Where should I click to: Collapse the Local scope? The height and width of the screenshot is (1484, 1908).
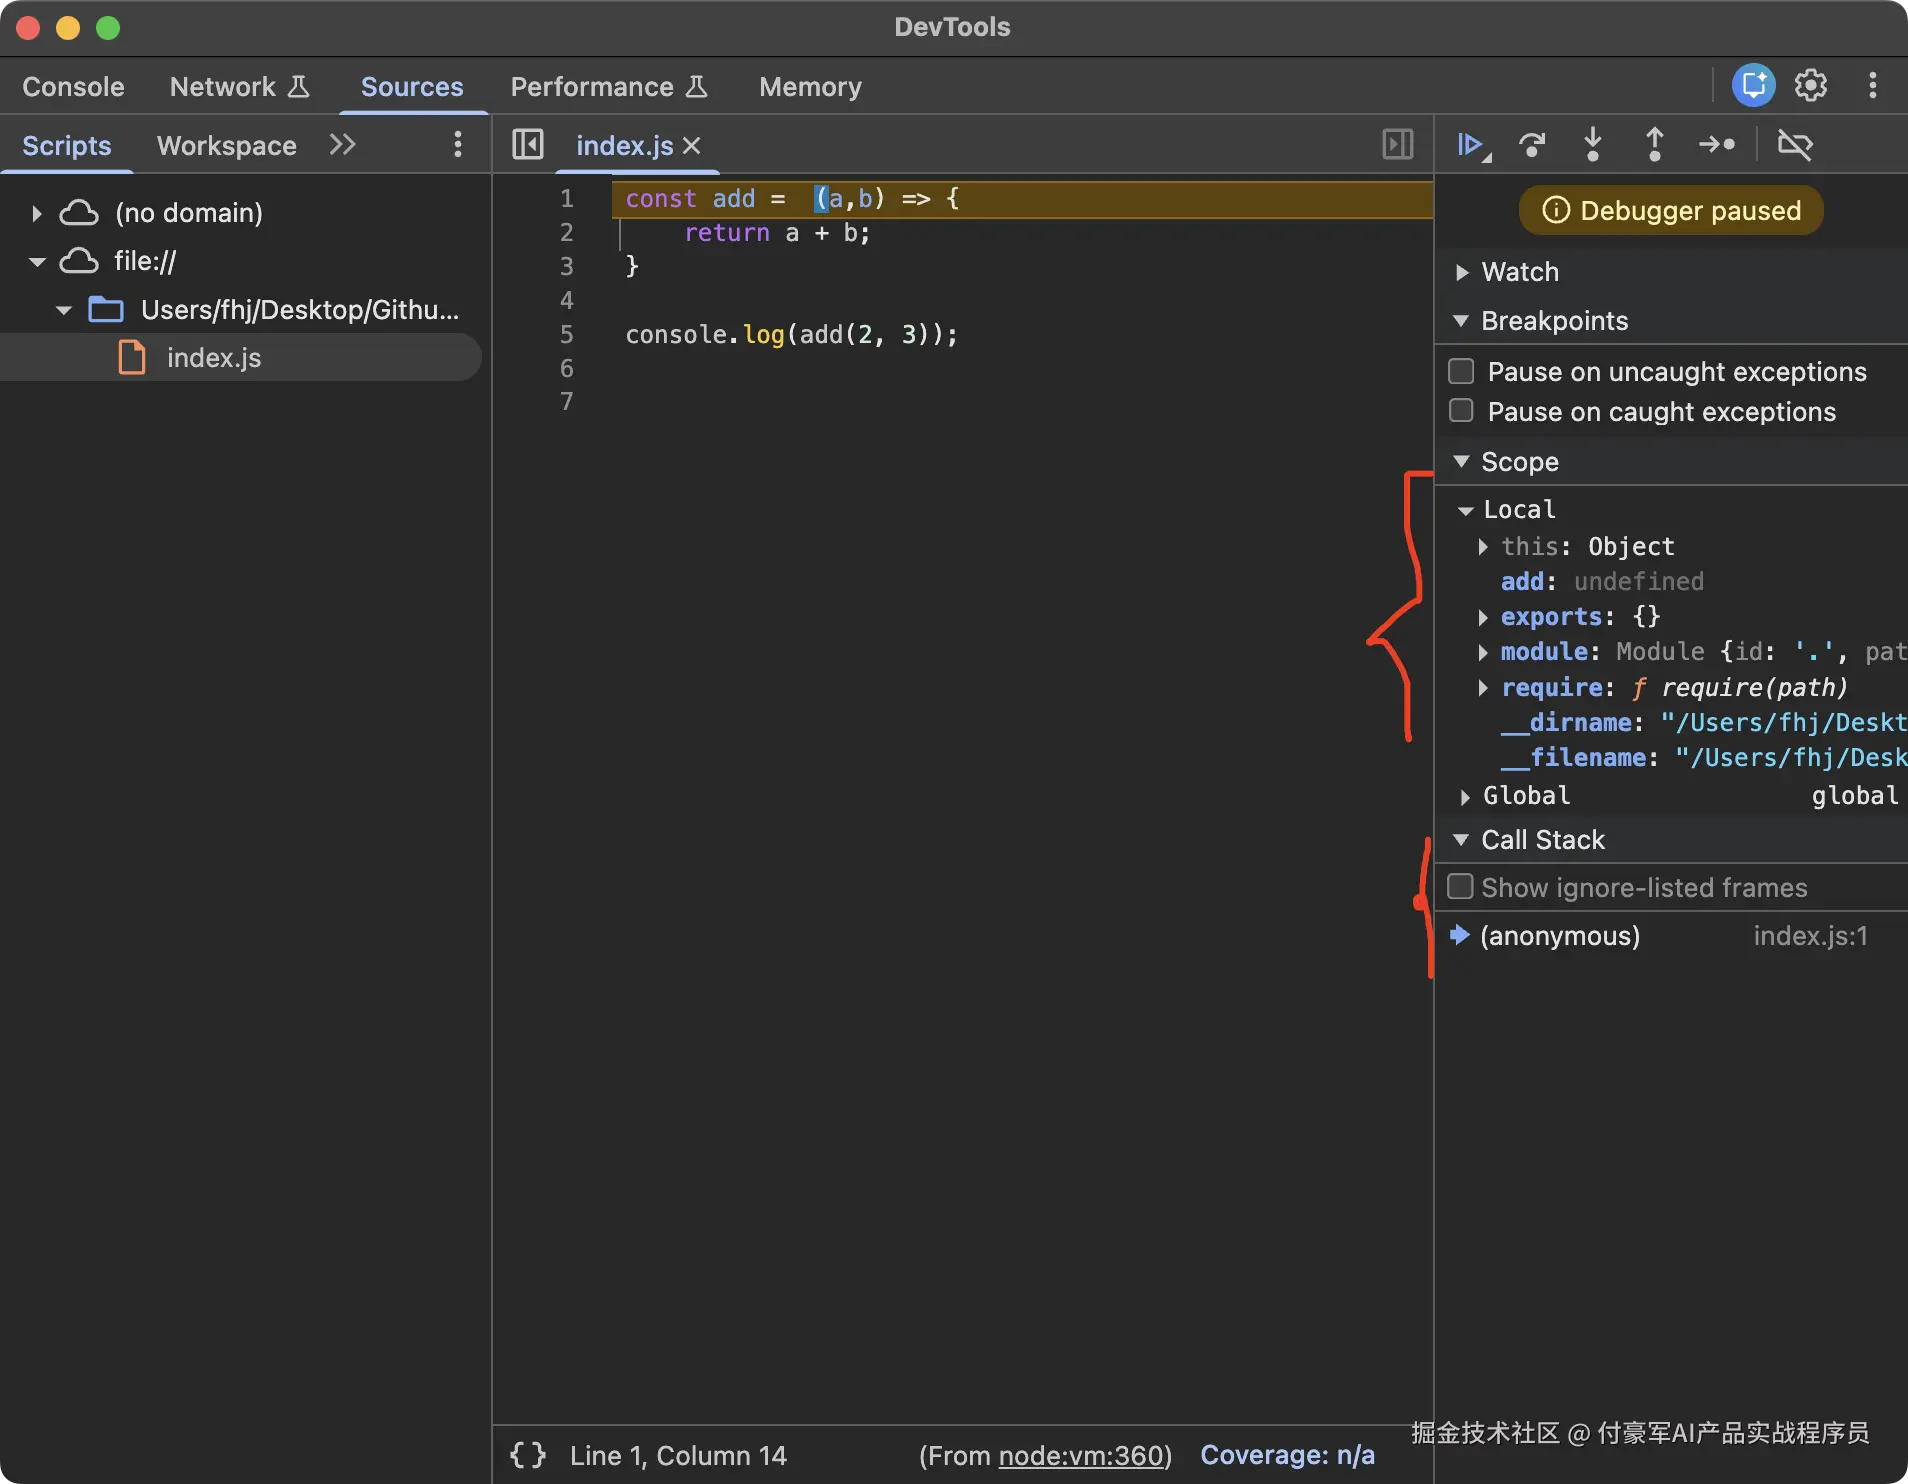[1465, 511]
